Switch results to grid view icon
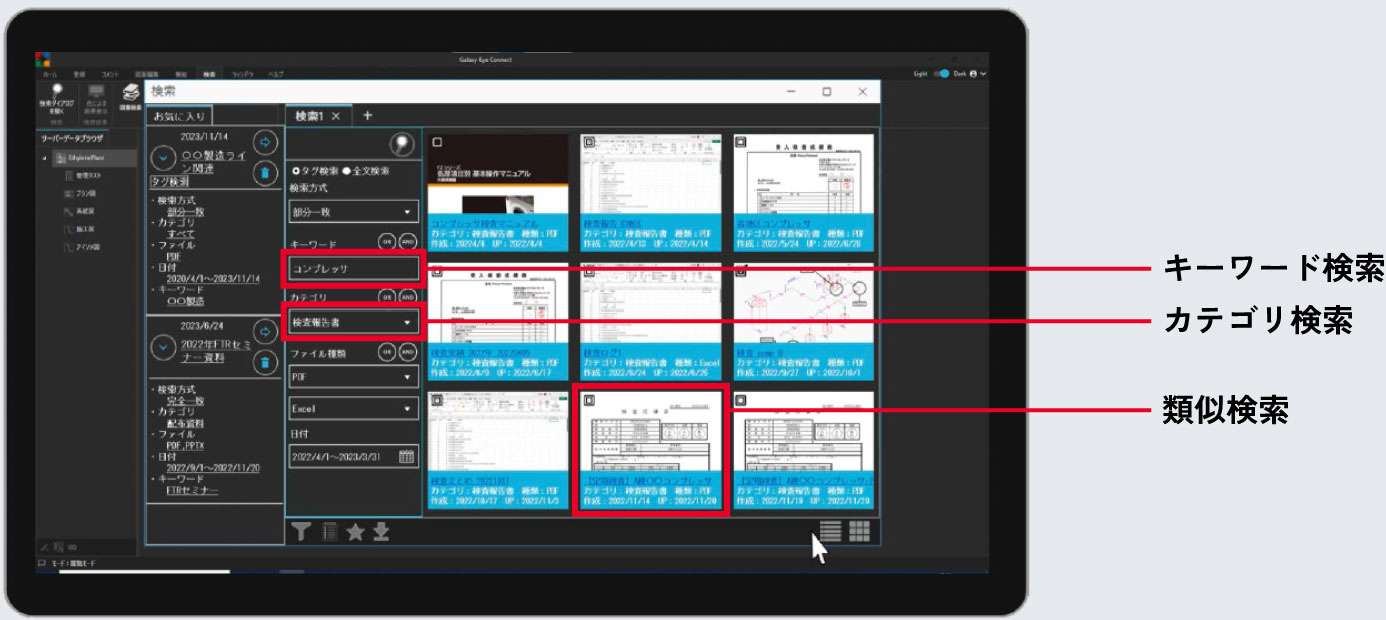Screen dimensions: 1386x620 tap(859, 532)
